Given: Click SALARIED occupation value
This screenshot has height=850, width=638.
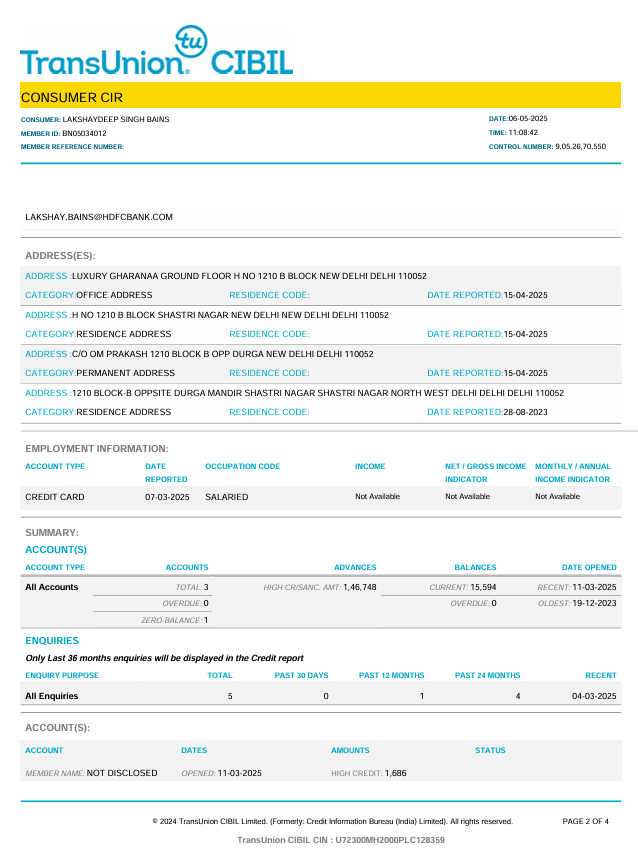Looking at the screenshot, I should pyautogui.click(x=226, y=497).
